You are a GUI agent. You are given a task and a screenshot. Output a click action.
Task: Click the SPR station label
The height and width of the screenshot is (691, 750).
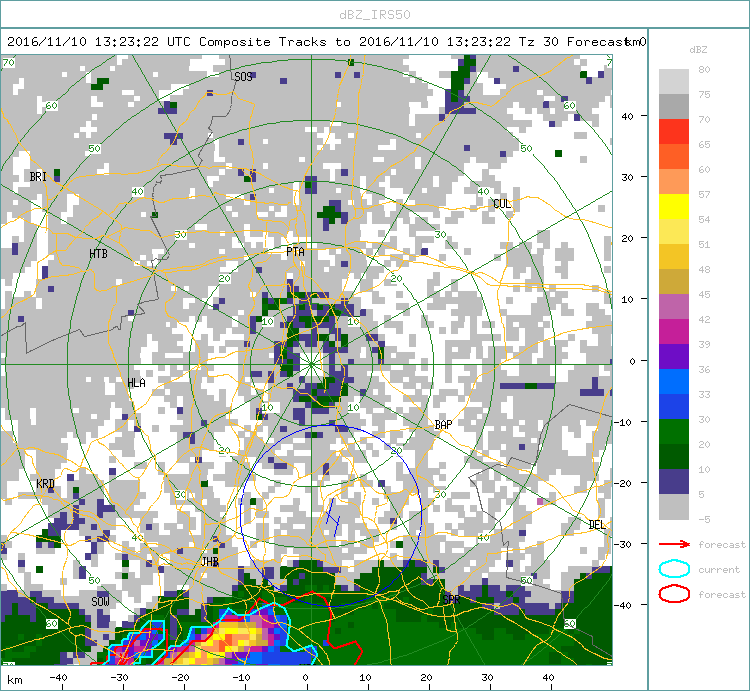tap(452, 599)
